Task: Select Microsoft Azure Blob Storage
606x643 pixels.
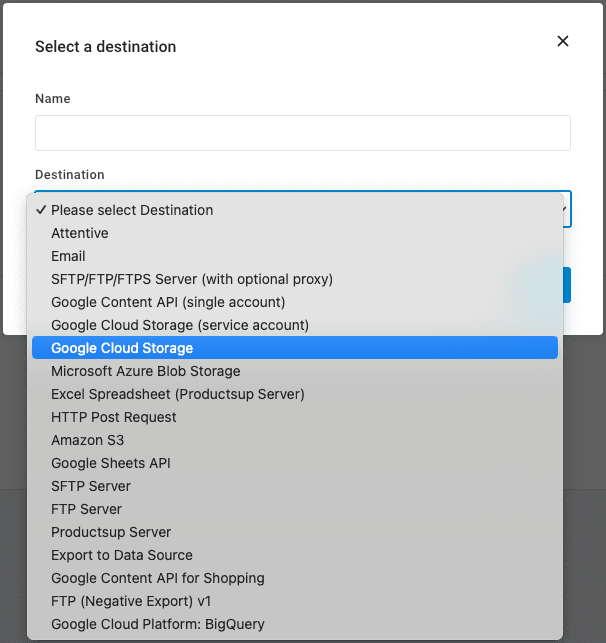Action: click(146, 371)
